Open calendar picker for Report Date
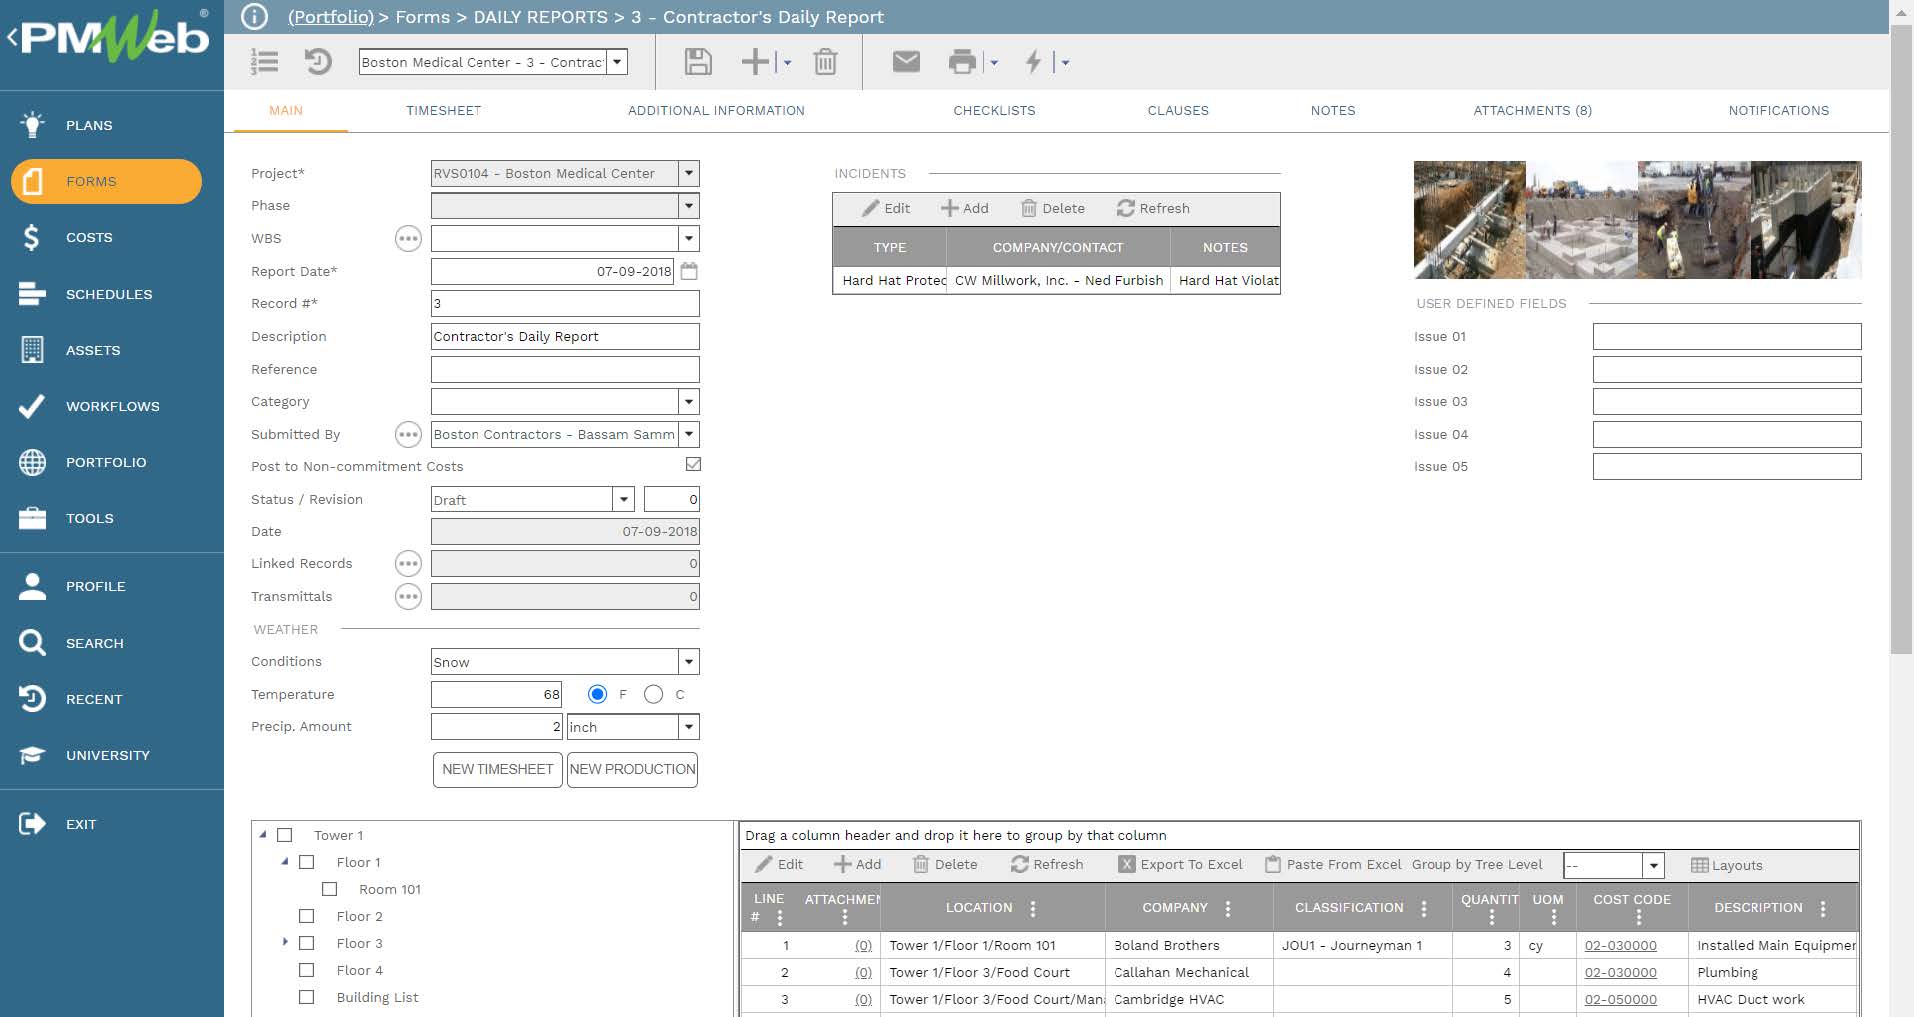The width and height of the screenshot is (1914, 1017). tap(689, 271)
